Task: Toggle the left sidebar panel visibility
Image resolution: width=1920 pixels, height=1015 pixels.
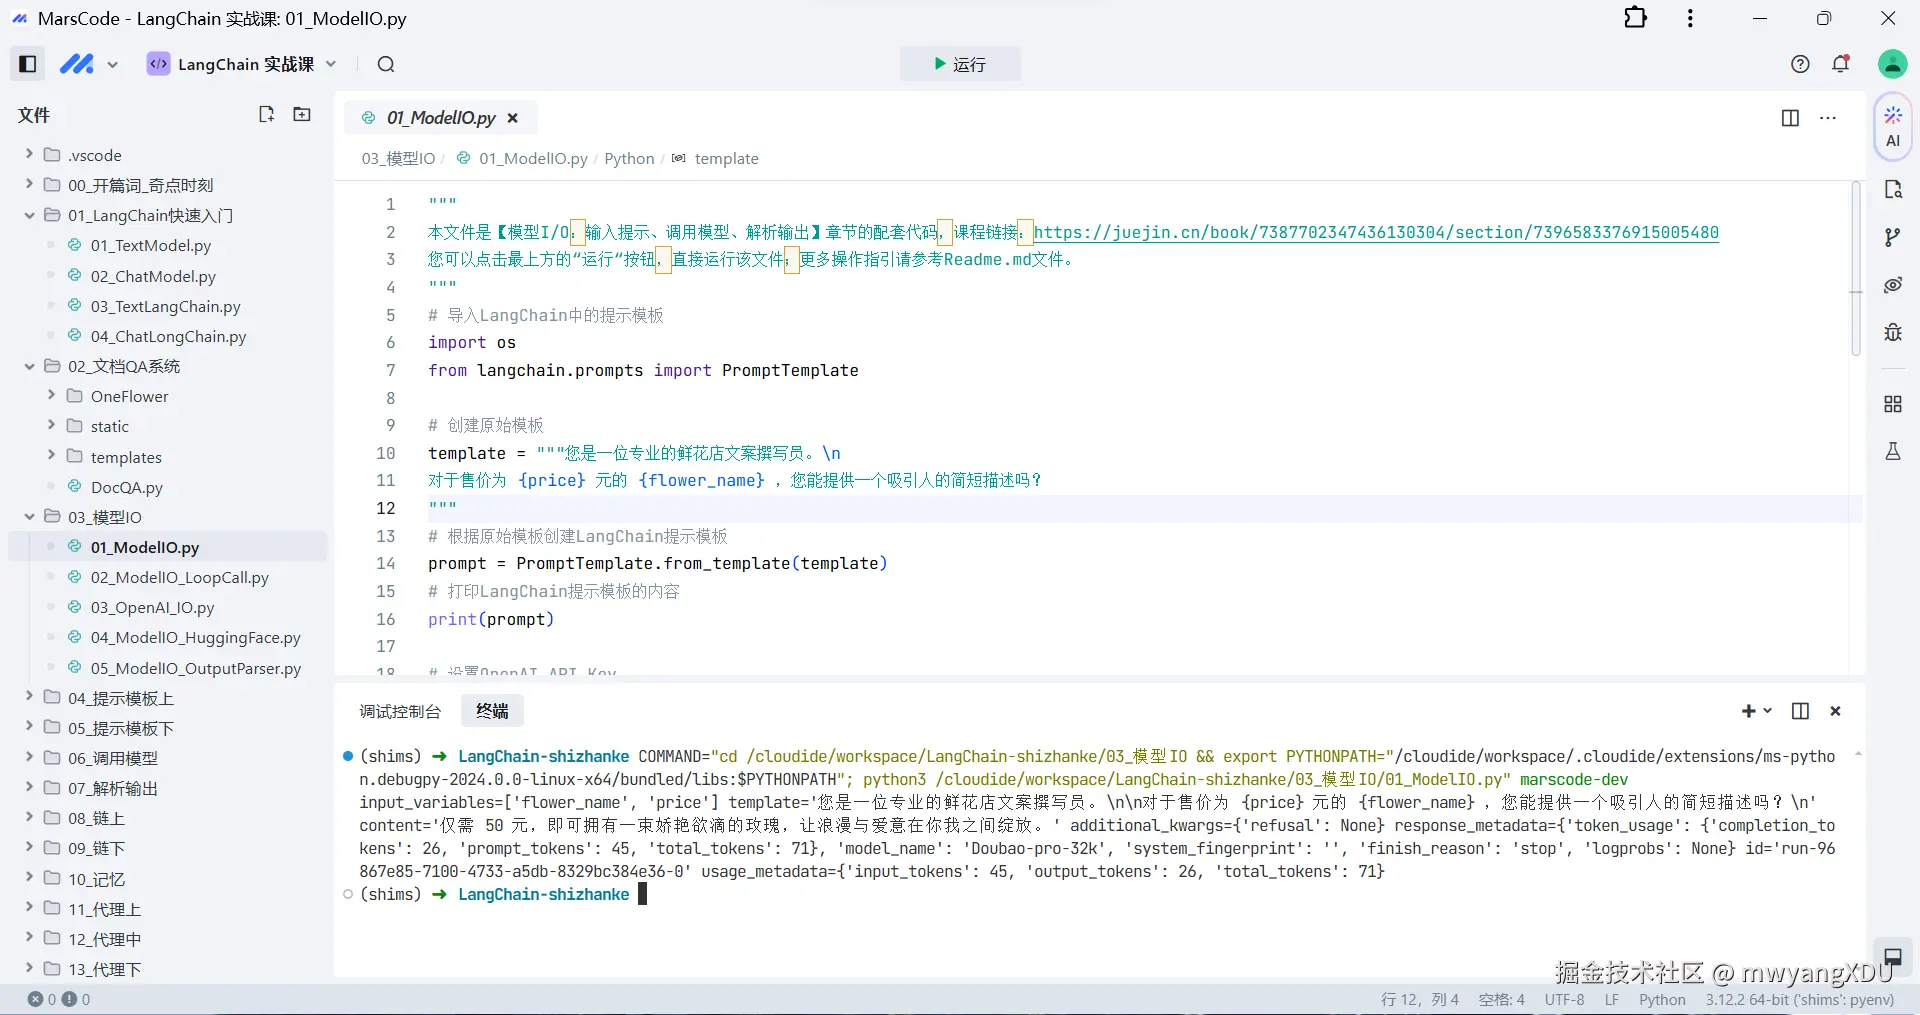Action: 28,64
